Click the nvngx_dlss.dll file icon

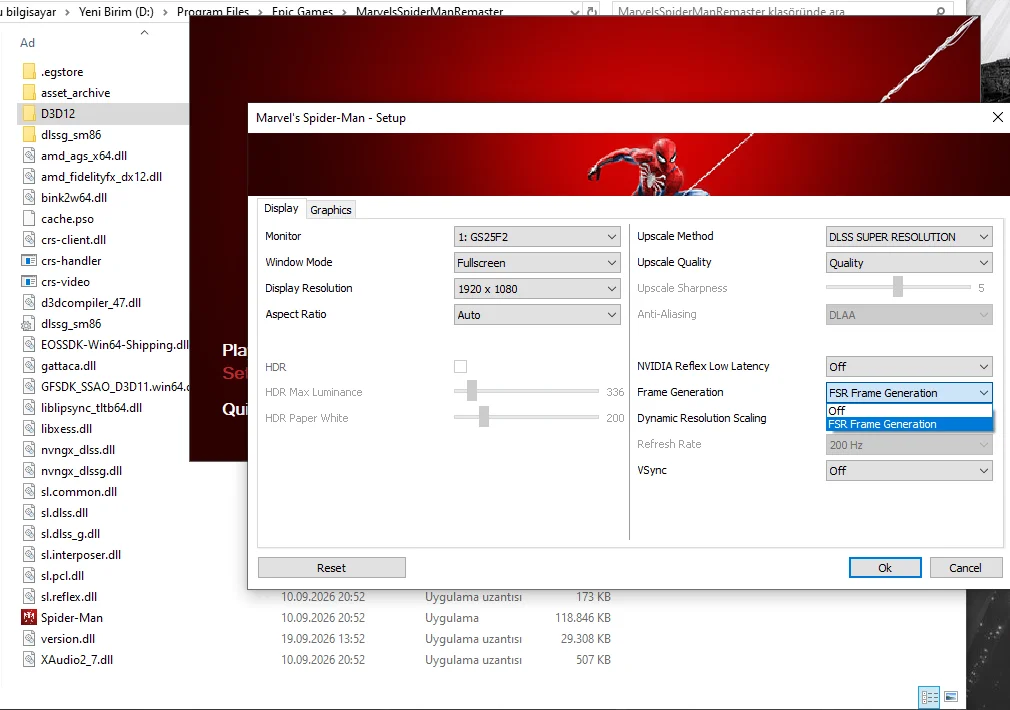[29, 450]
